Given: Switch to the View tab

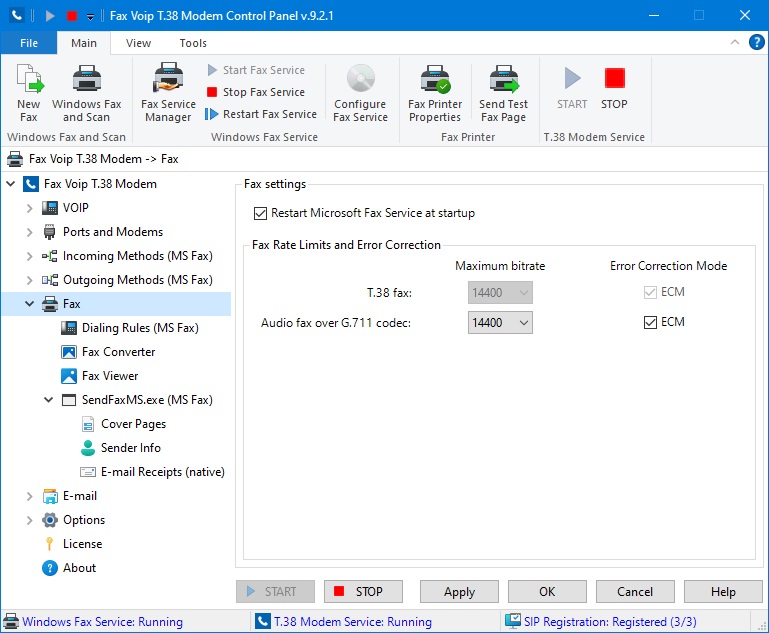Looking at the screenshot, I should point(138,43).
